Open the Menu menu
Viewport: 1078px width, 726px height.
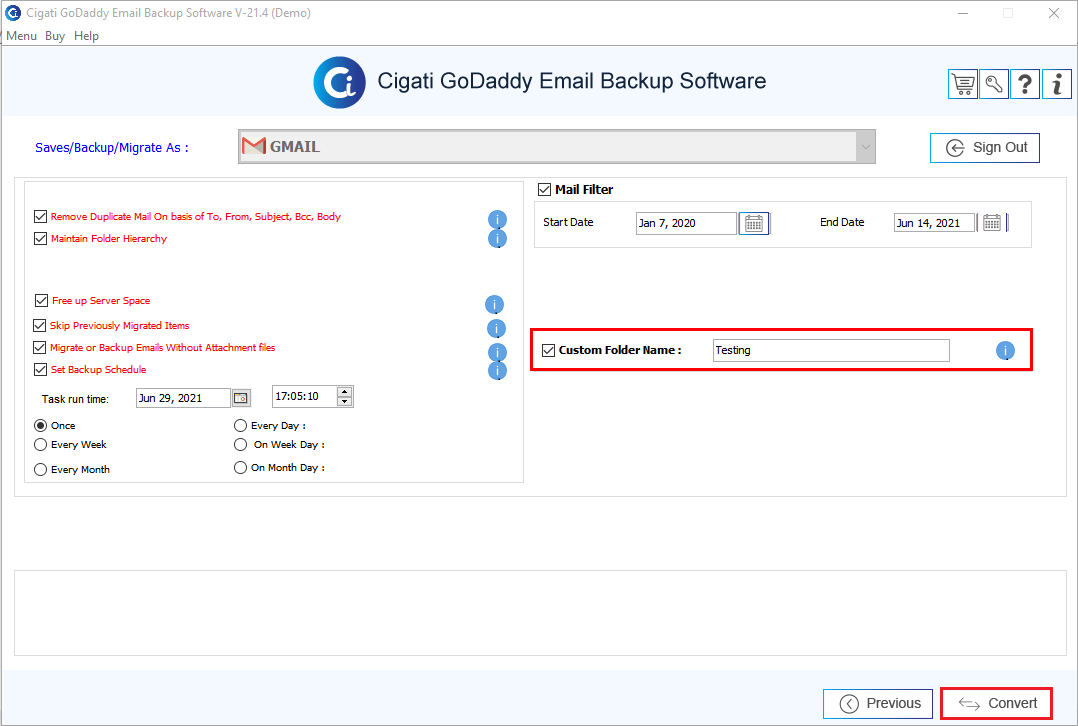[x=21, y=36]
